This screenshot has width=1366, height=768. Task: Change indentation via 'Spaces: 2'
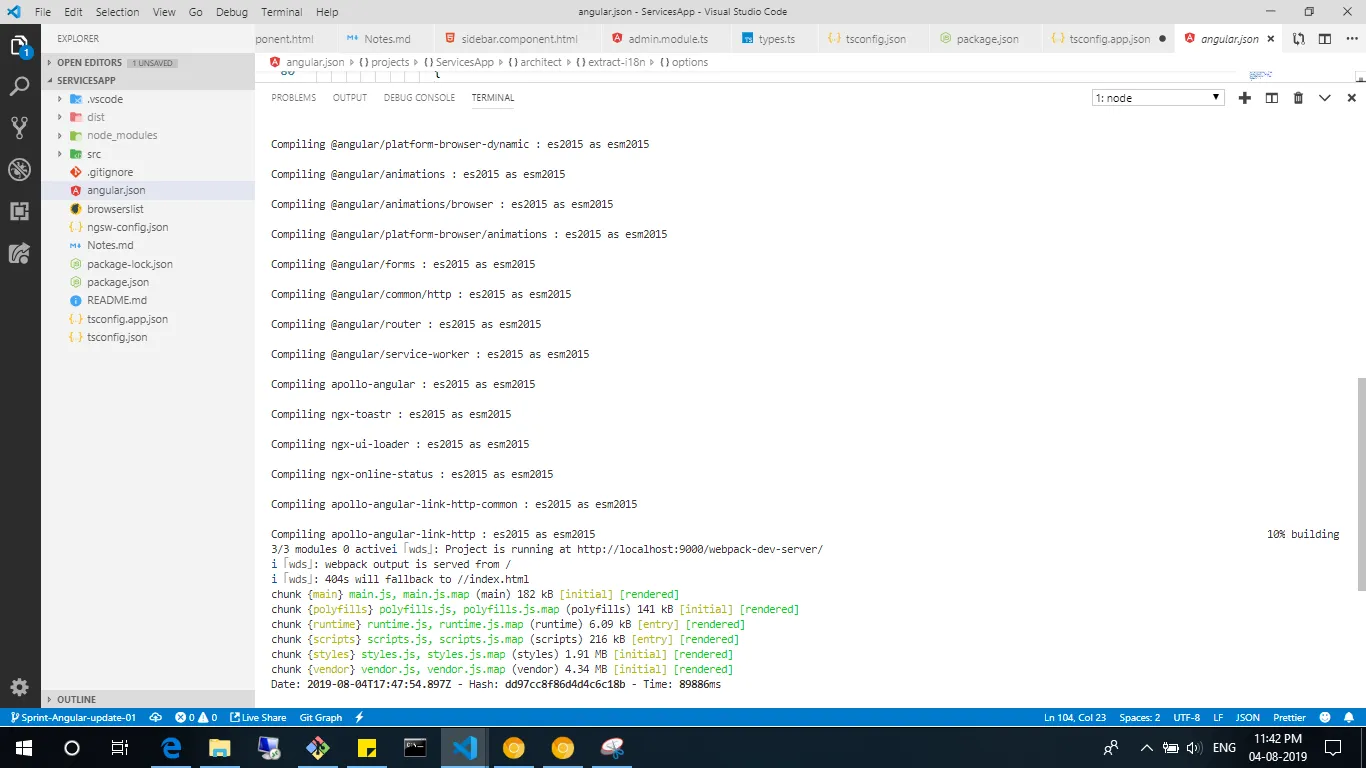1140,717
